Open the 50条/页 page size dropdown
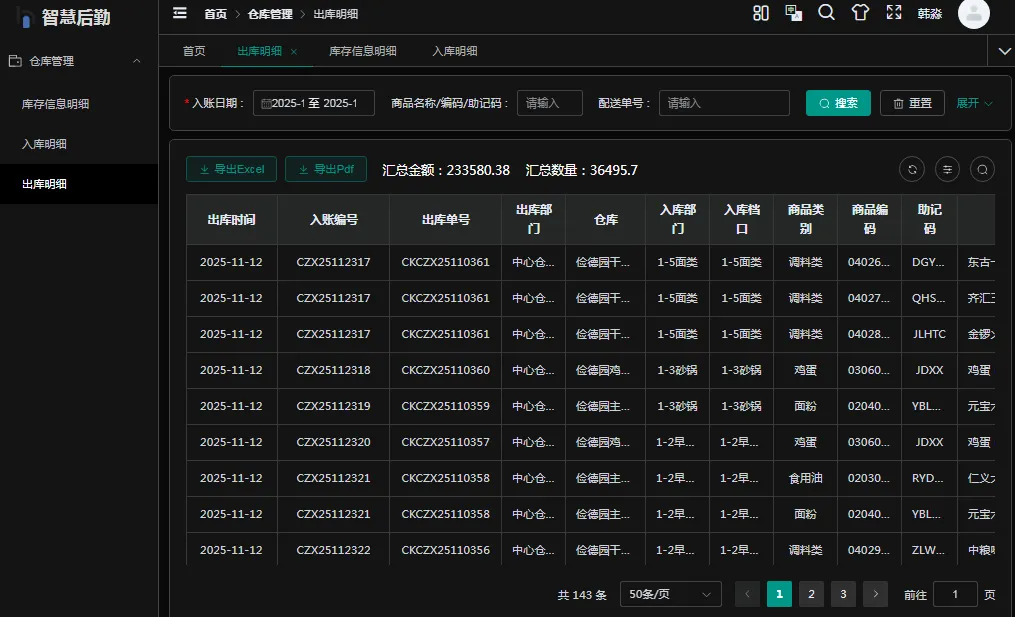The width and height of the screenshot is (1015, 617). click(x=671, y=594)
